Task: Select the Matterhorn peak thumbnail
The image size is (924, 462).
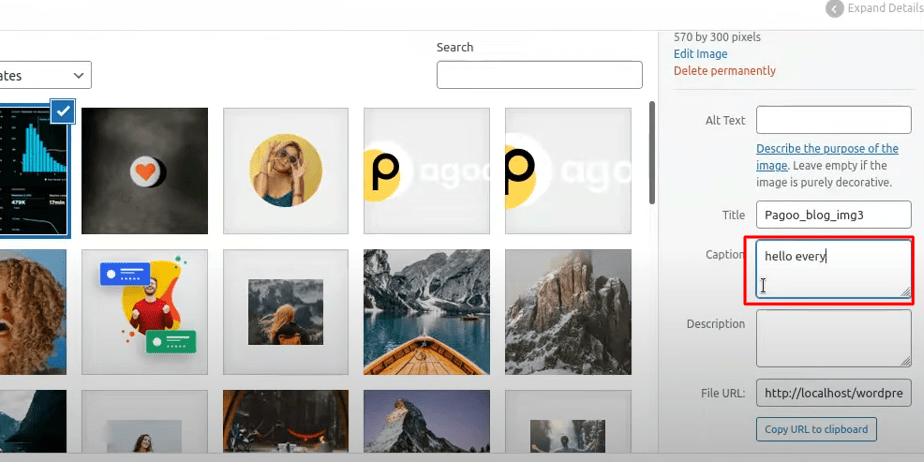Action: 427,421
